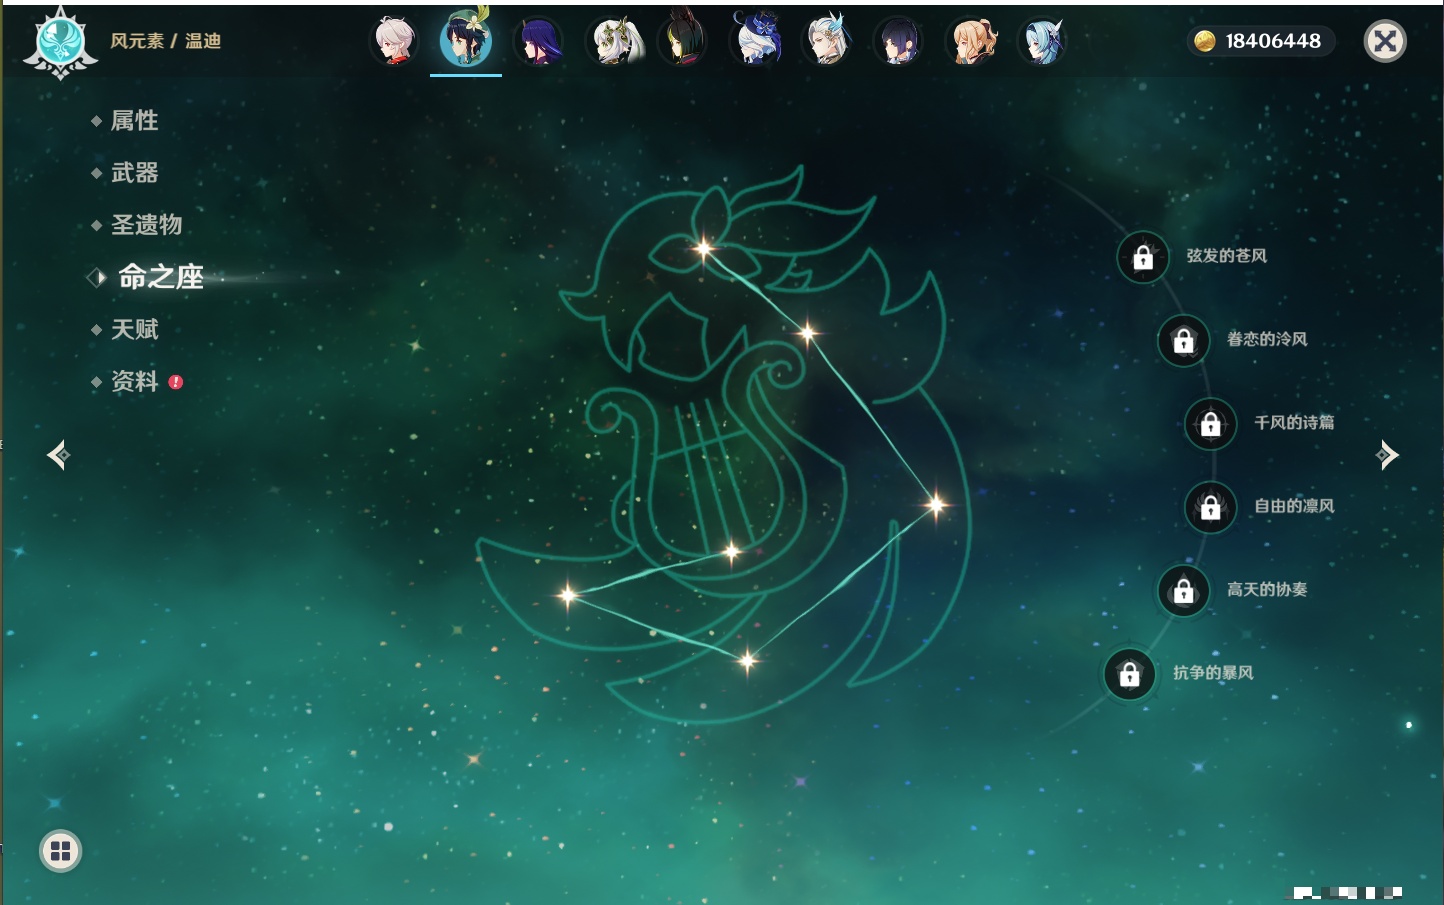Screen dimensions: 1444x905
Task: Click the lock icon beside 高天的协奏
Action: pos(1184,590)
